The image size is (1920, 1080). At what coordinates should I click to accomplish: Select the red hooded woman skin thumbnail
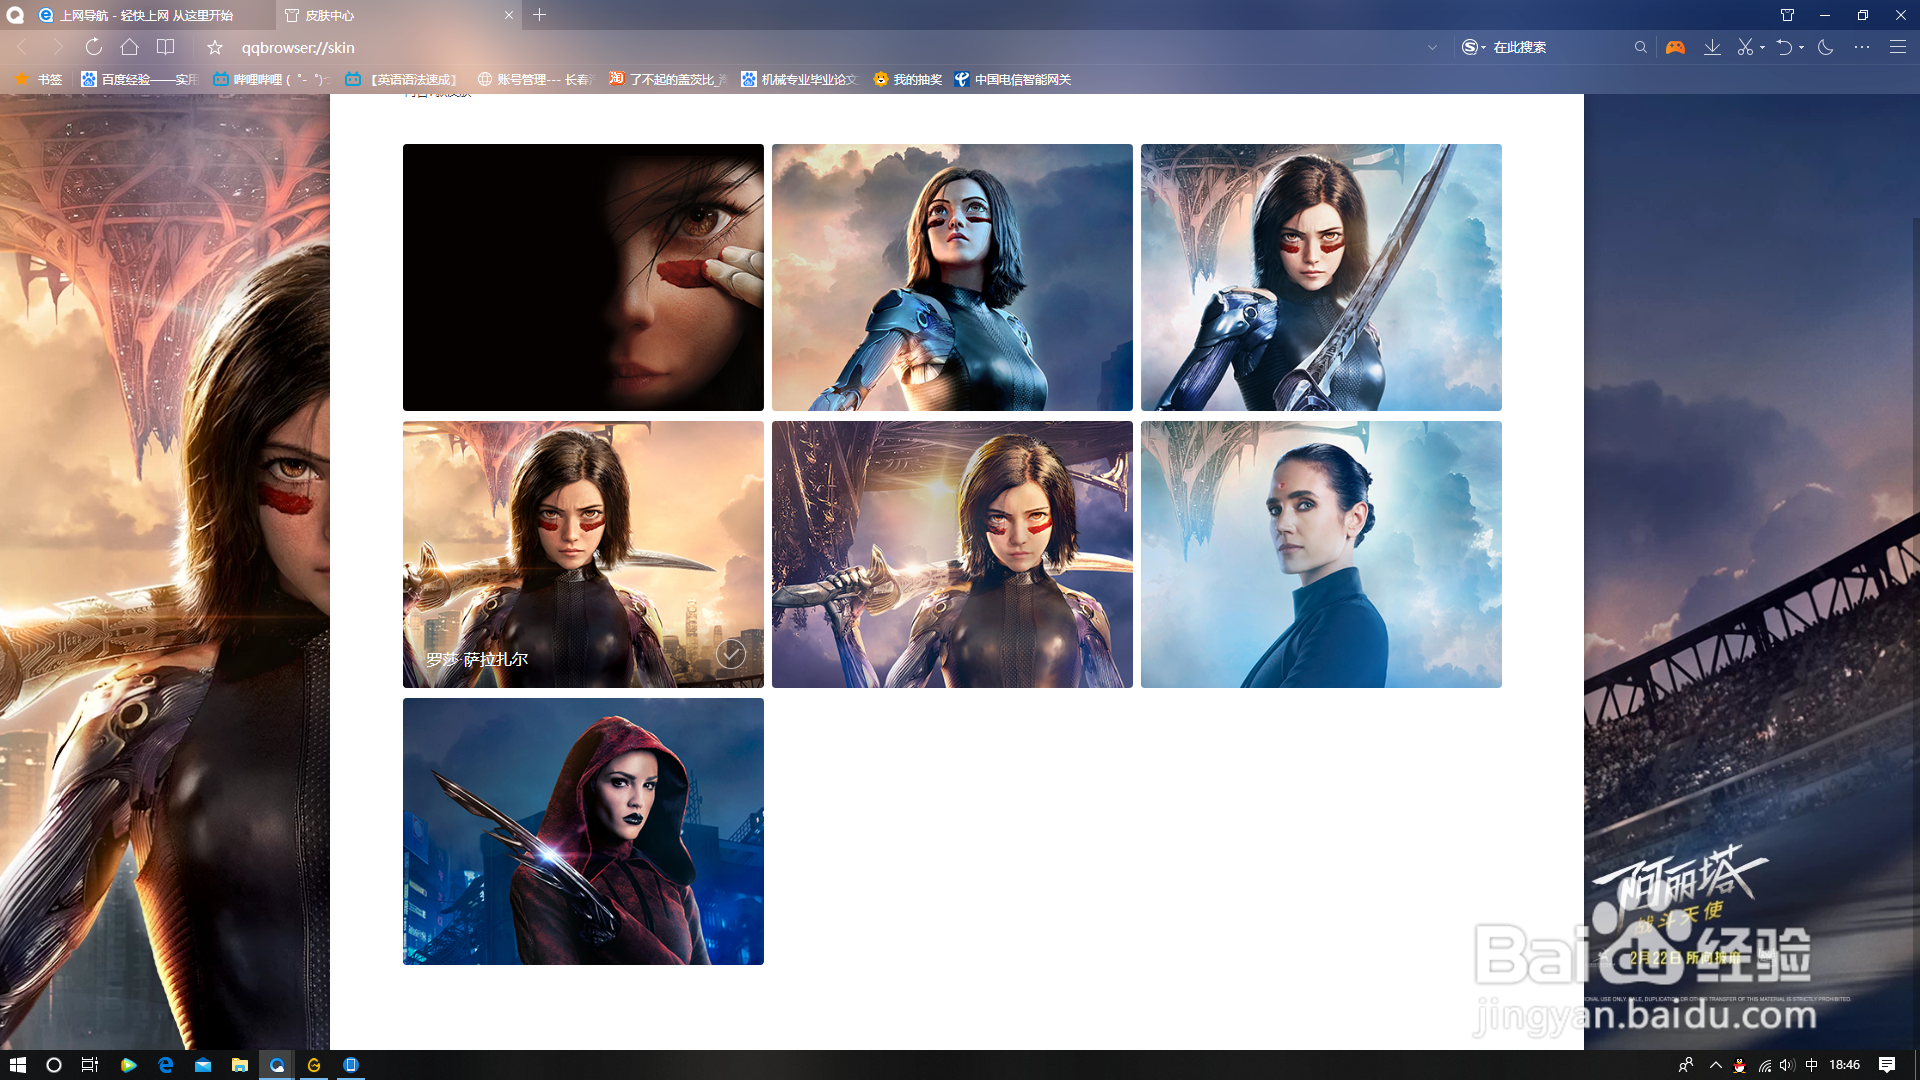(583, 831)
